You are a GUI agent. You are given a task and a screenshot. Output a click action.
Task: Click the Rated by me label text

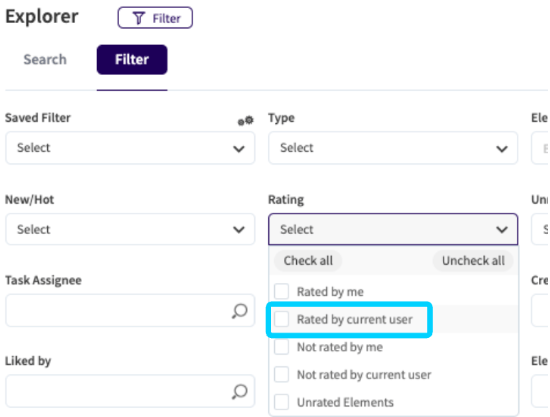coord(330,291)
